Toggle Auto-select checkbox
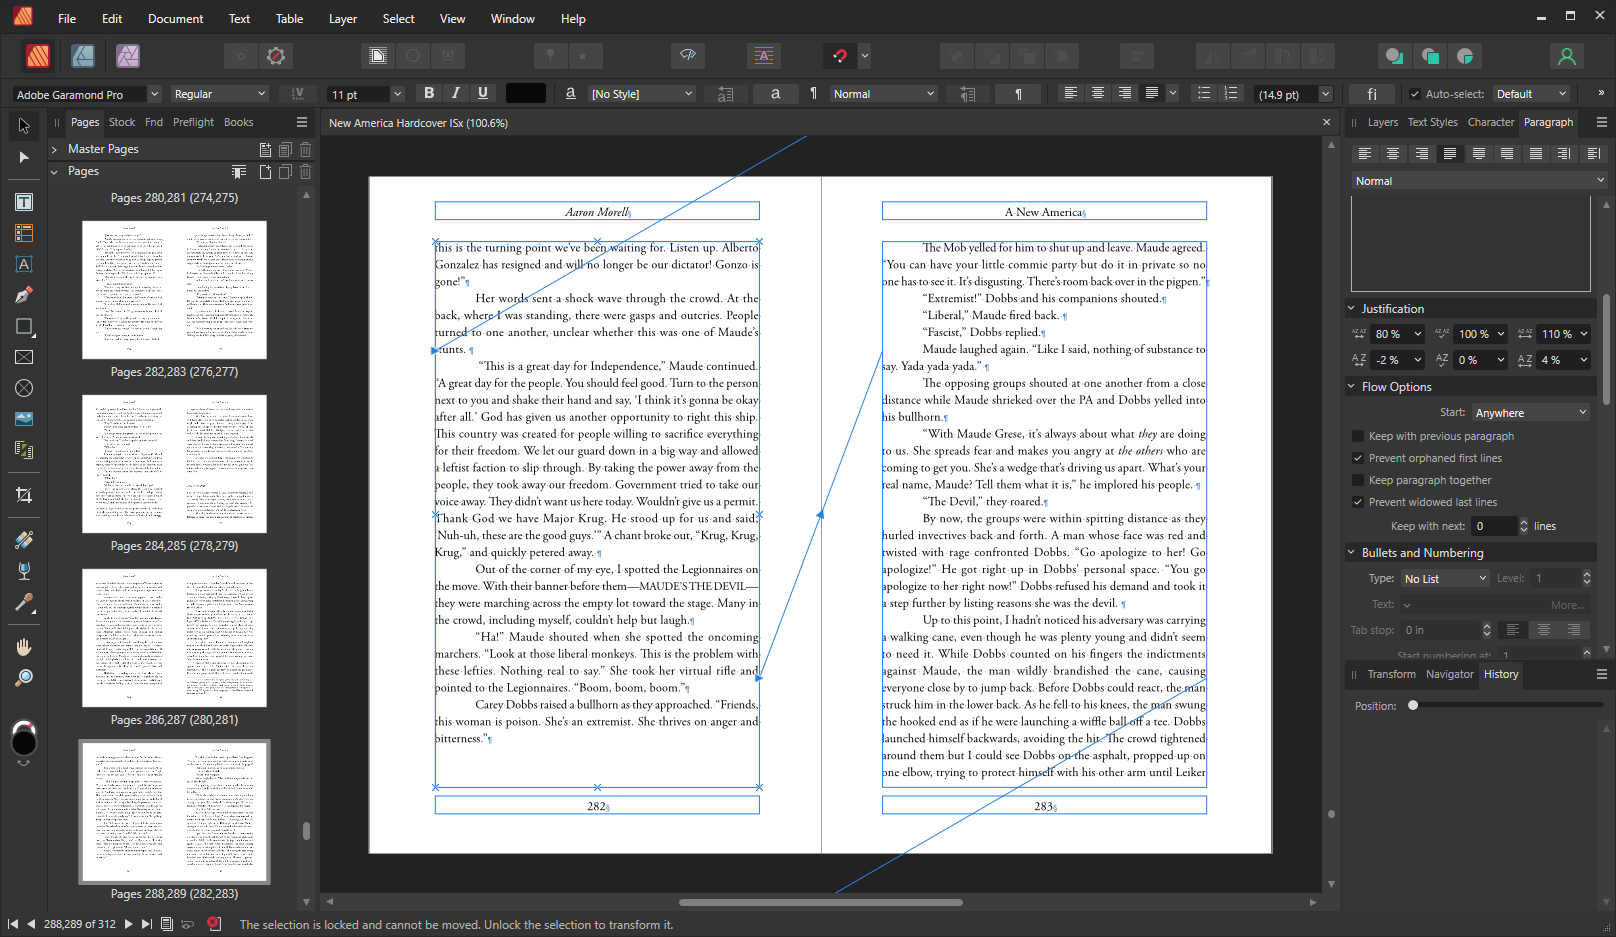The image size is (1616, 937). [x=1415, y=94]
